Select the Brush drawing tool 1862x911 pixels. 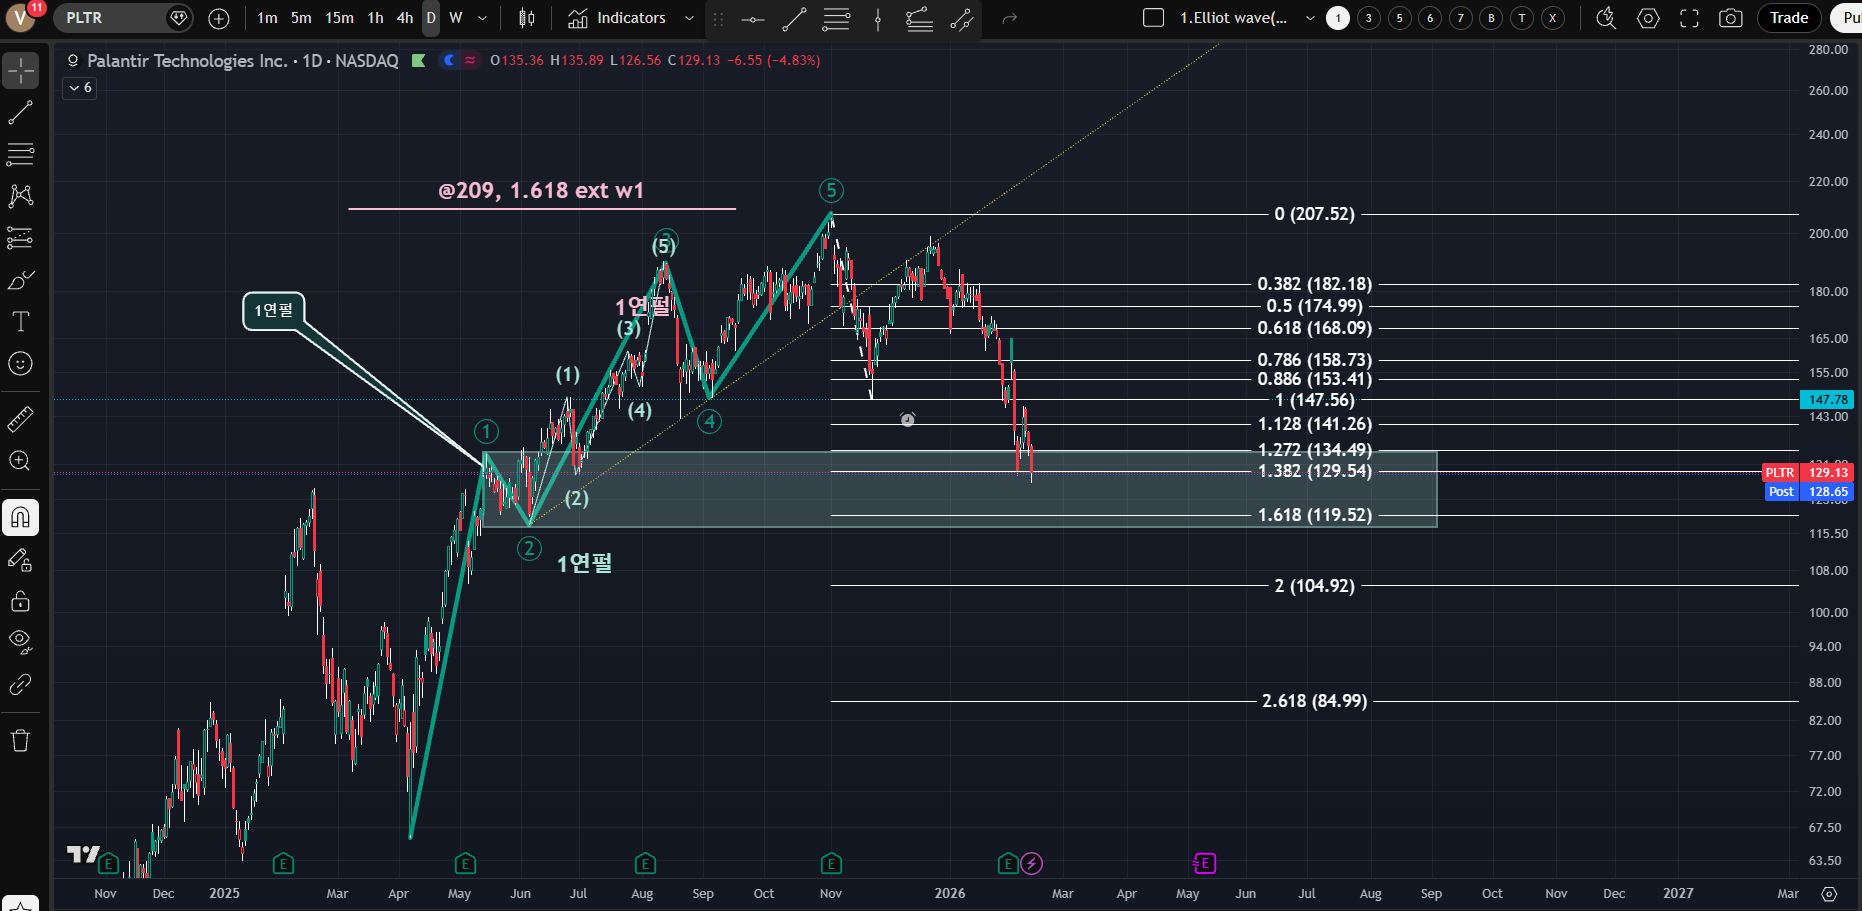click(20, 280)
